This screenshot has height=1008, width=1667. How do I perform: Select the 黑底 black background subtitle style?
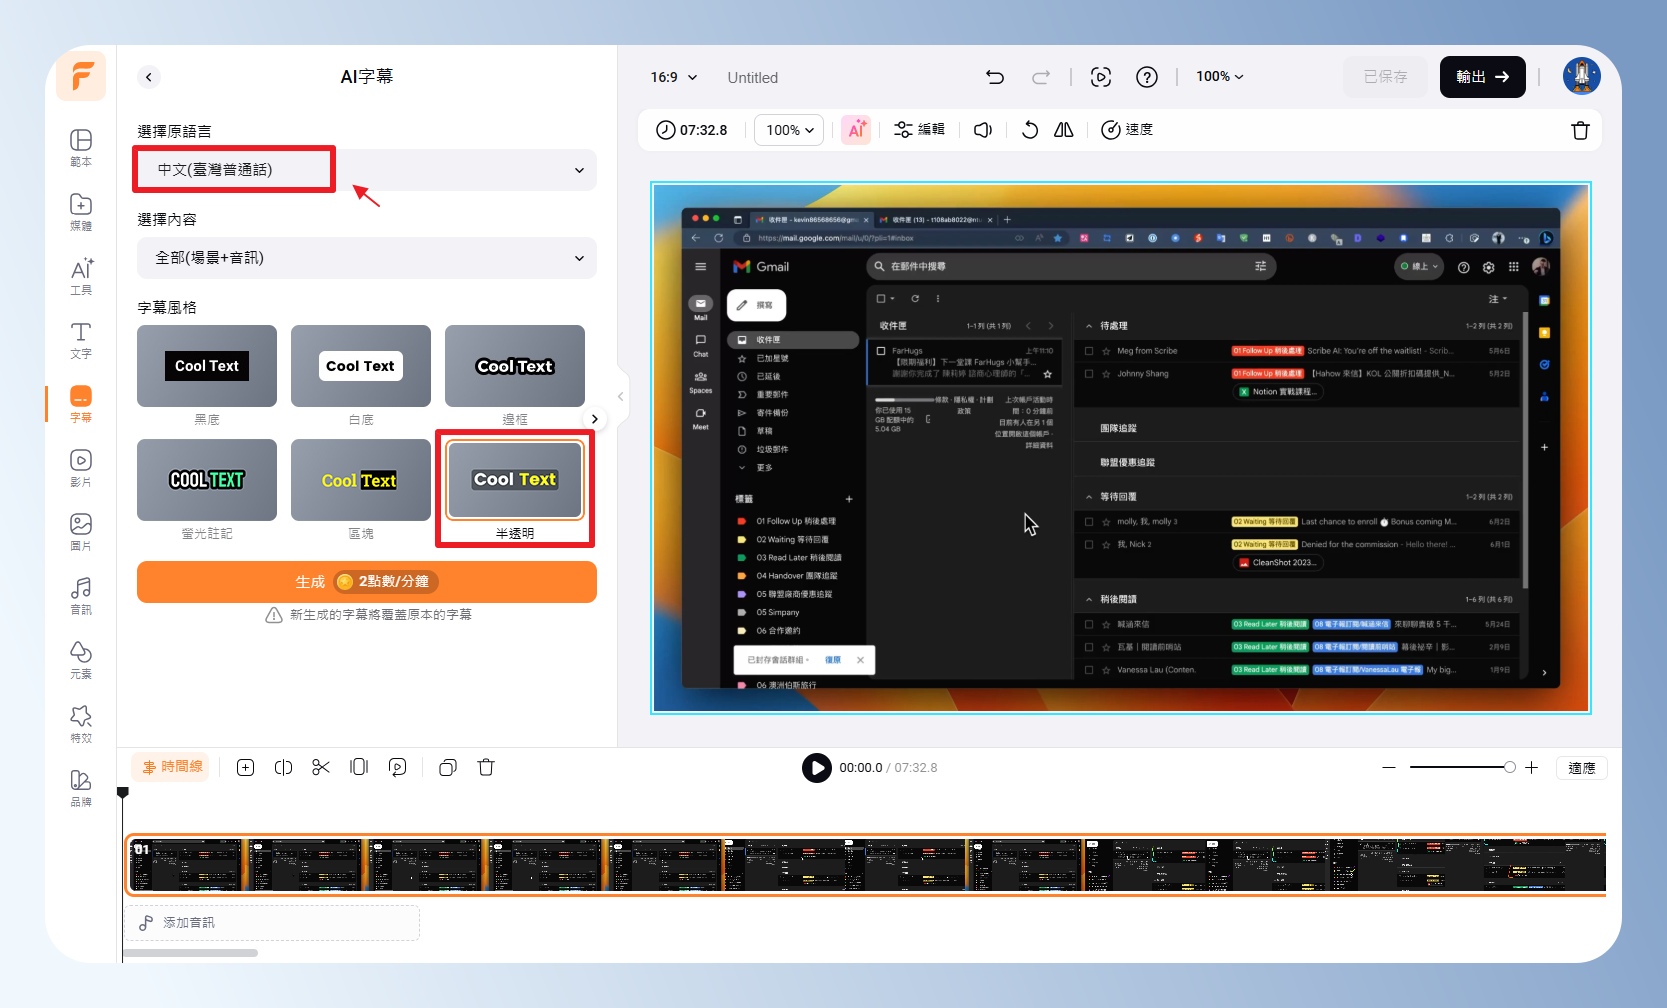coord(207,366)
